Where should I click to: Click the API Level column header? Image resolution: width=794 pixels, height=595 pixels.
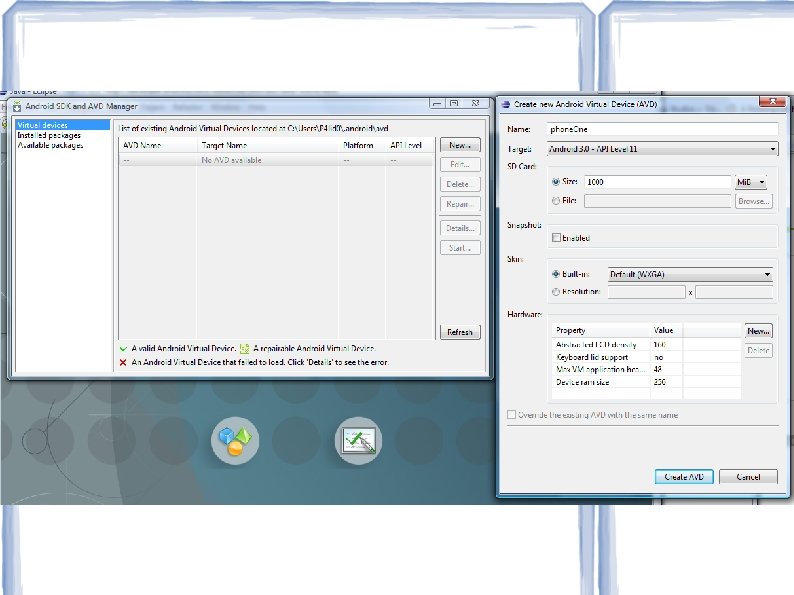coord(409,145)
